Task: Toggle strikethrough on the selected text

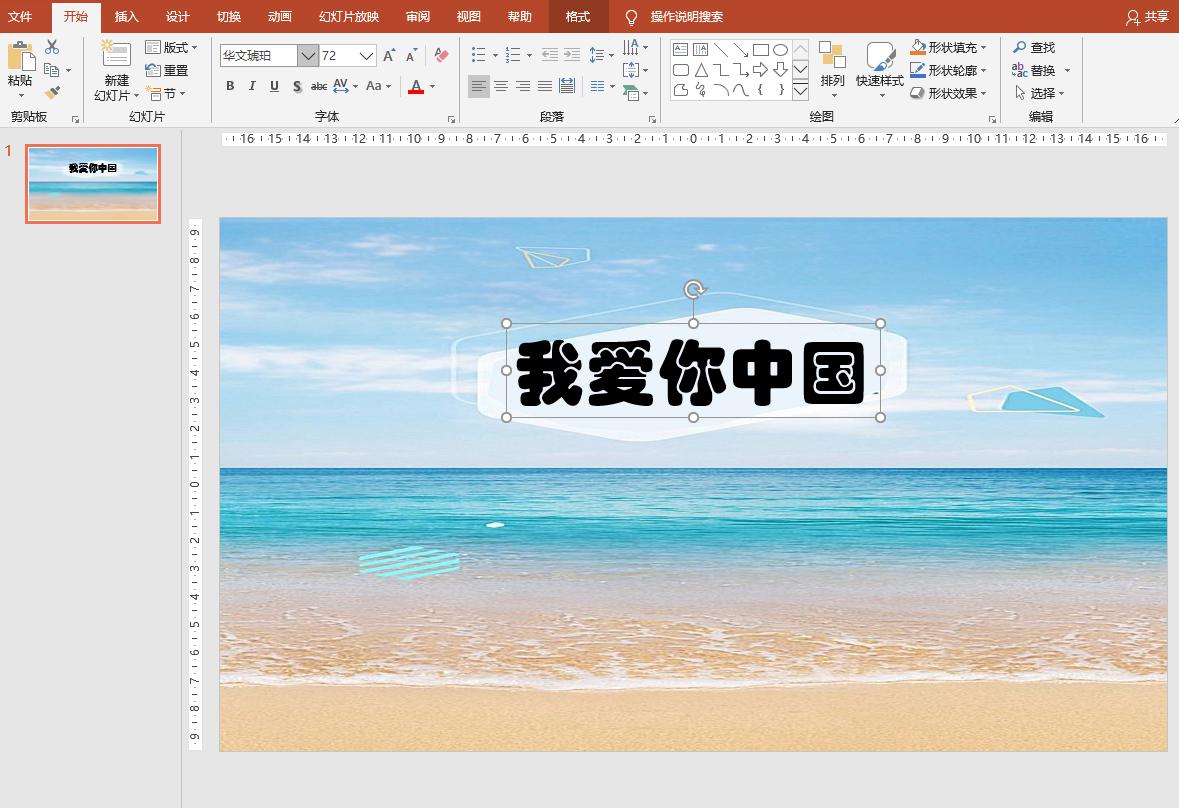Action: click(x=318, y=88)
